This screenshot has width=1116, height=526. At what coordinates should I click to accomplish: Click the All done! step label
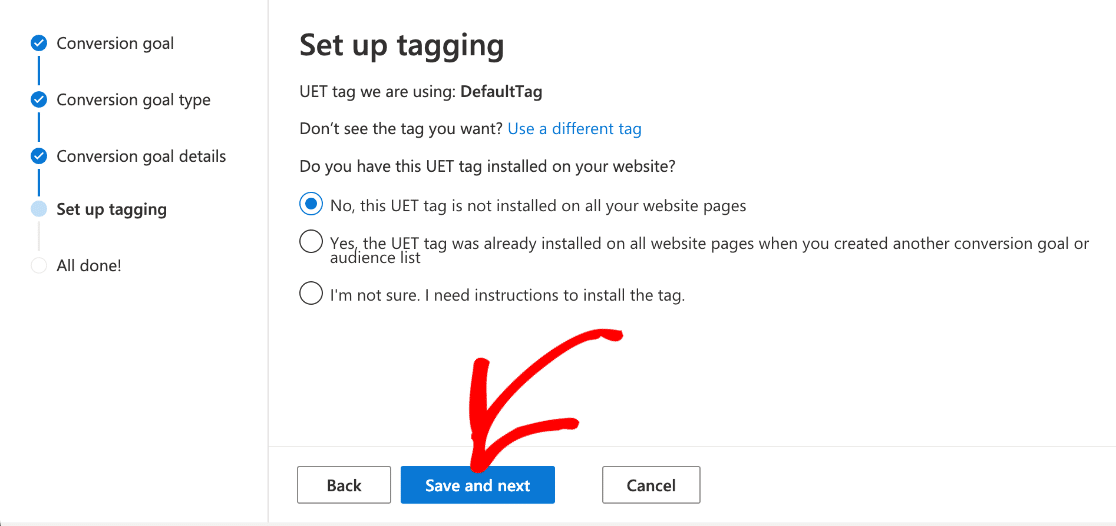(89, 266)
